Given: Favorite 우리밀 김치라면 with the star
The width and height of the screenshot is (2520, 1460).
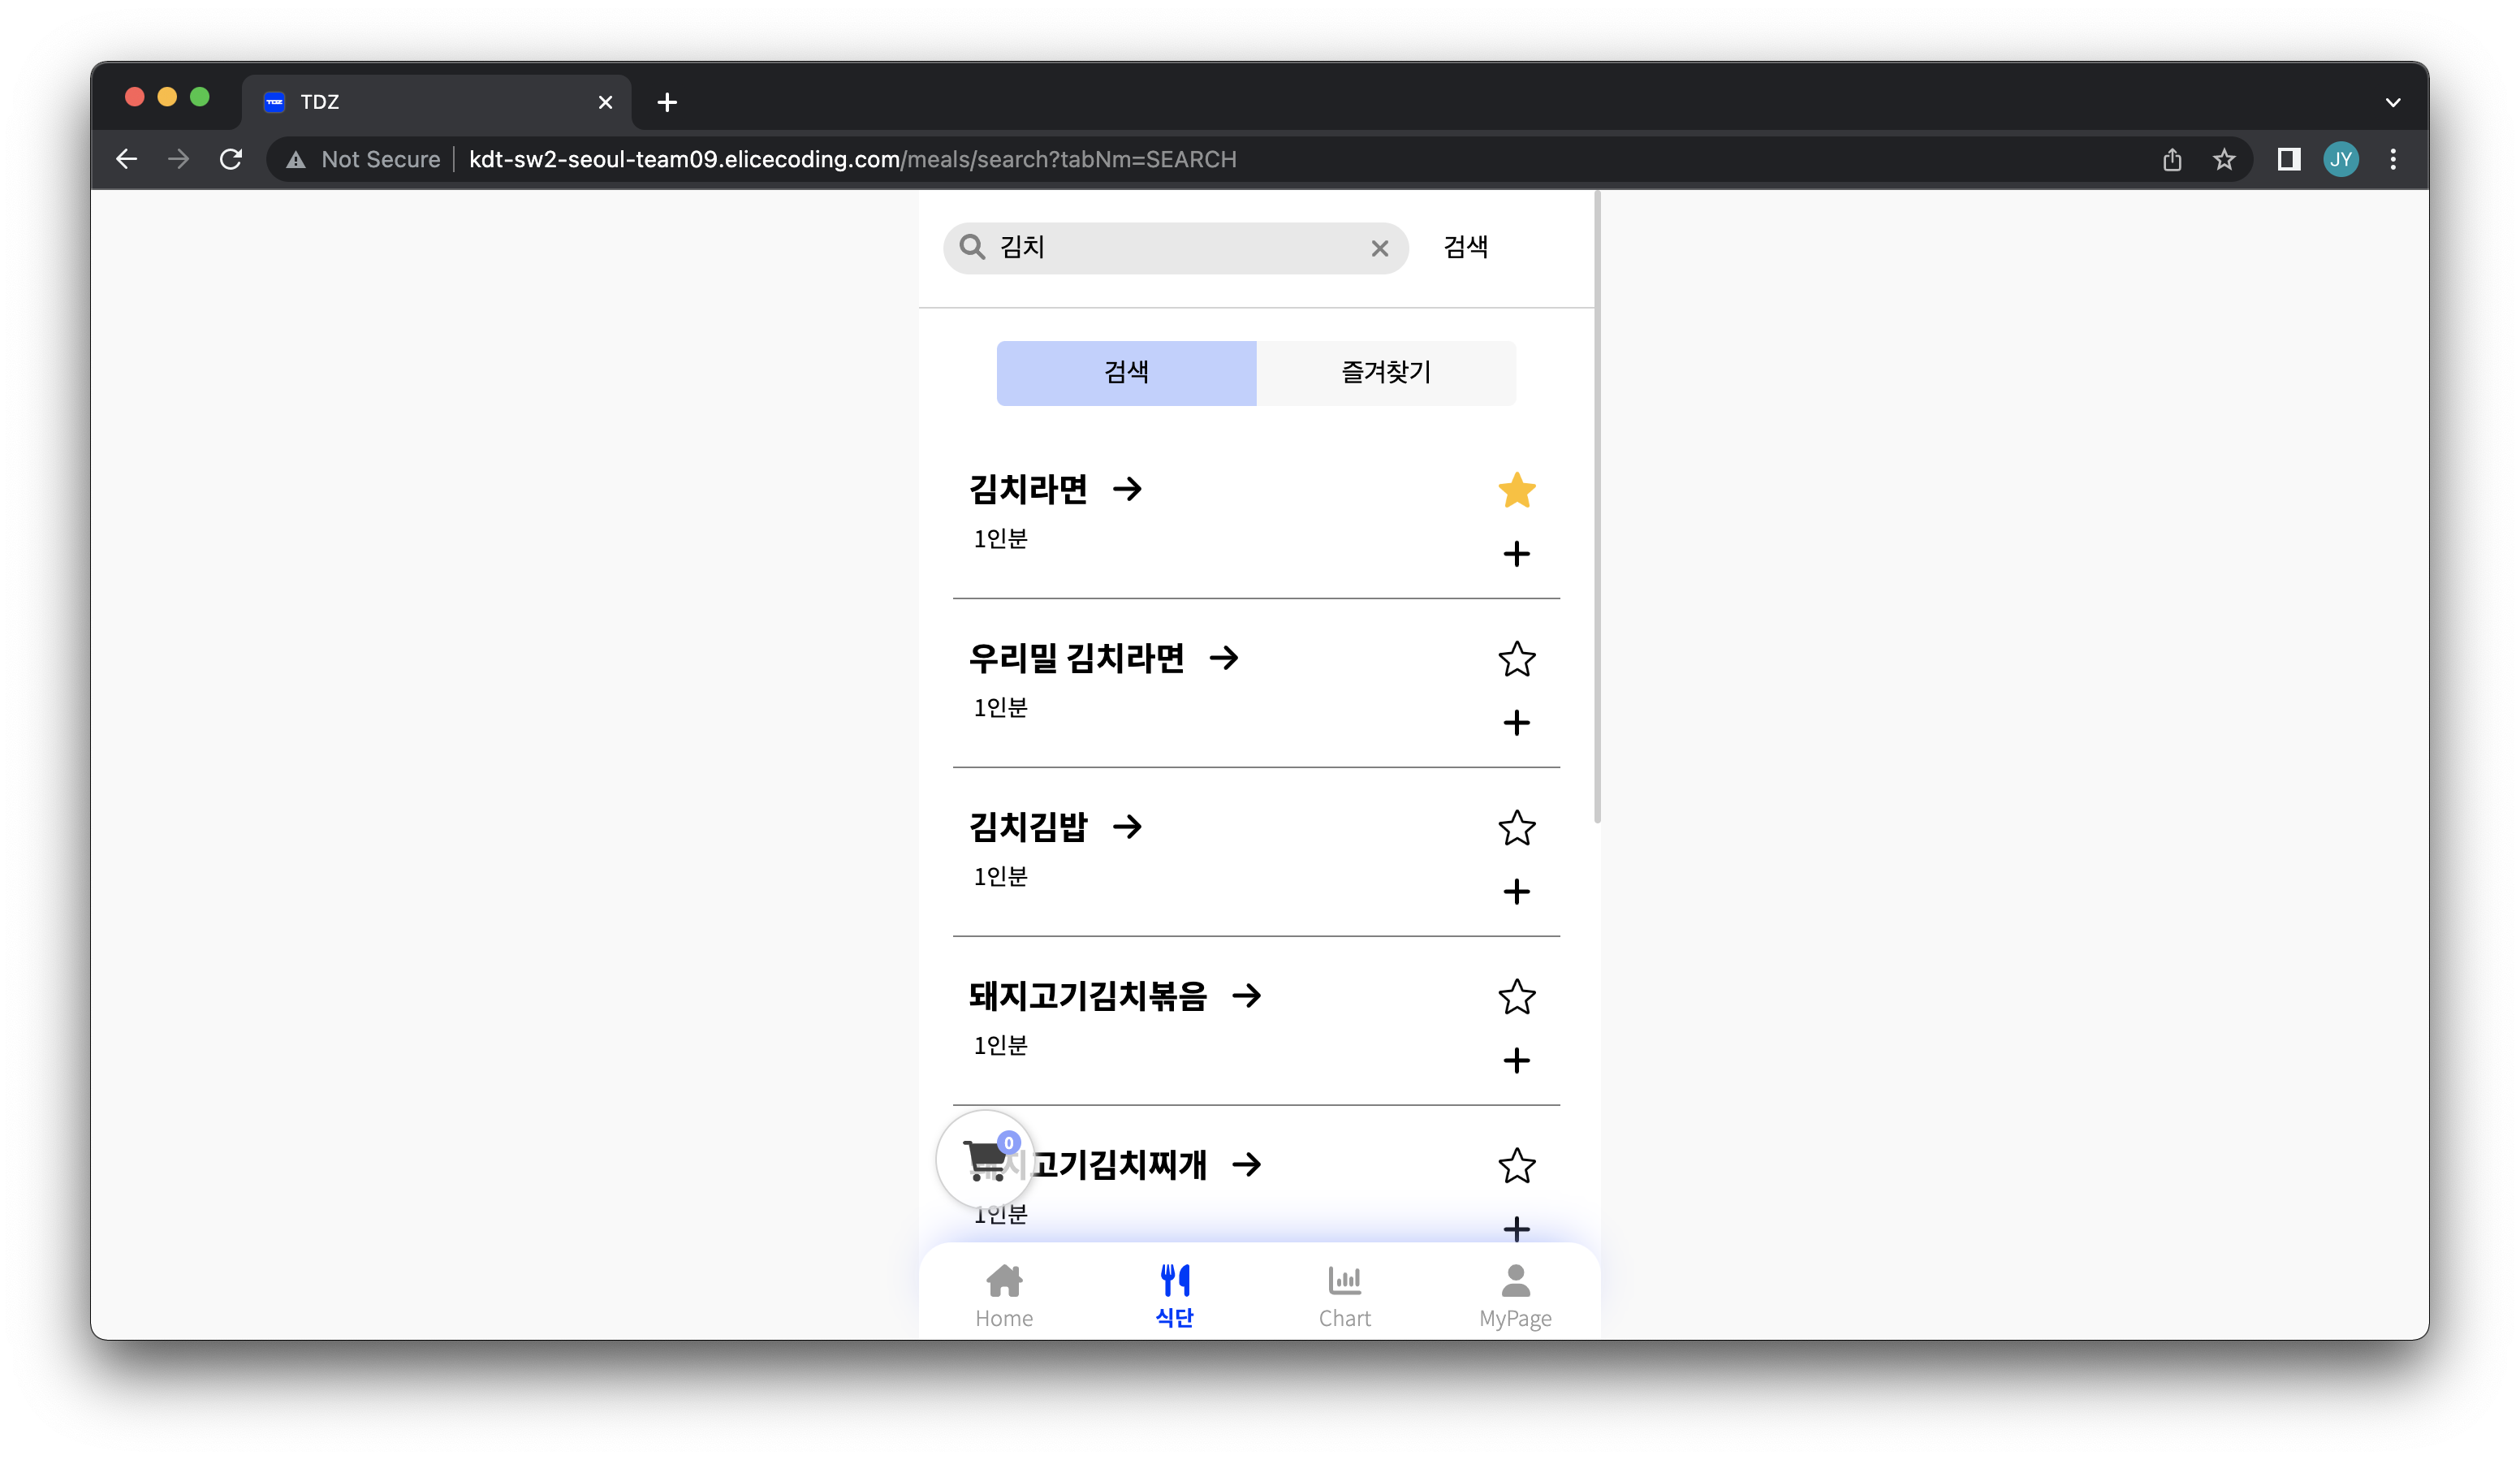Looking at the screenshot, I should [x=1516, y=659].
